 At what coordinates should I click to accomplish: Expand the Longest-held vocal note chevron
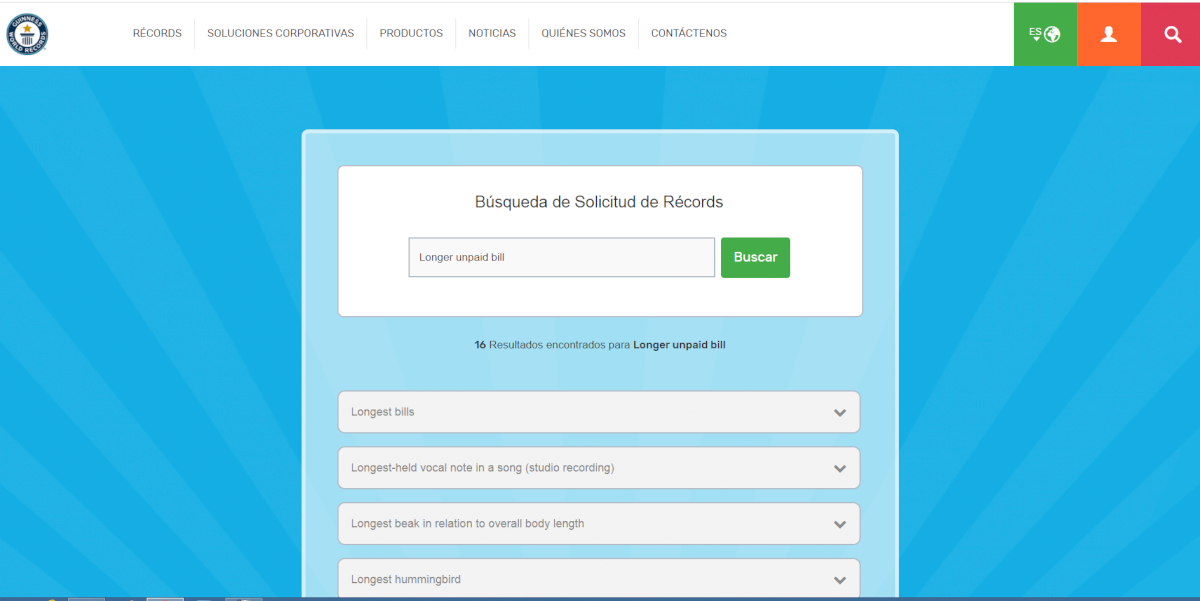click(x=840, y=469)
